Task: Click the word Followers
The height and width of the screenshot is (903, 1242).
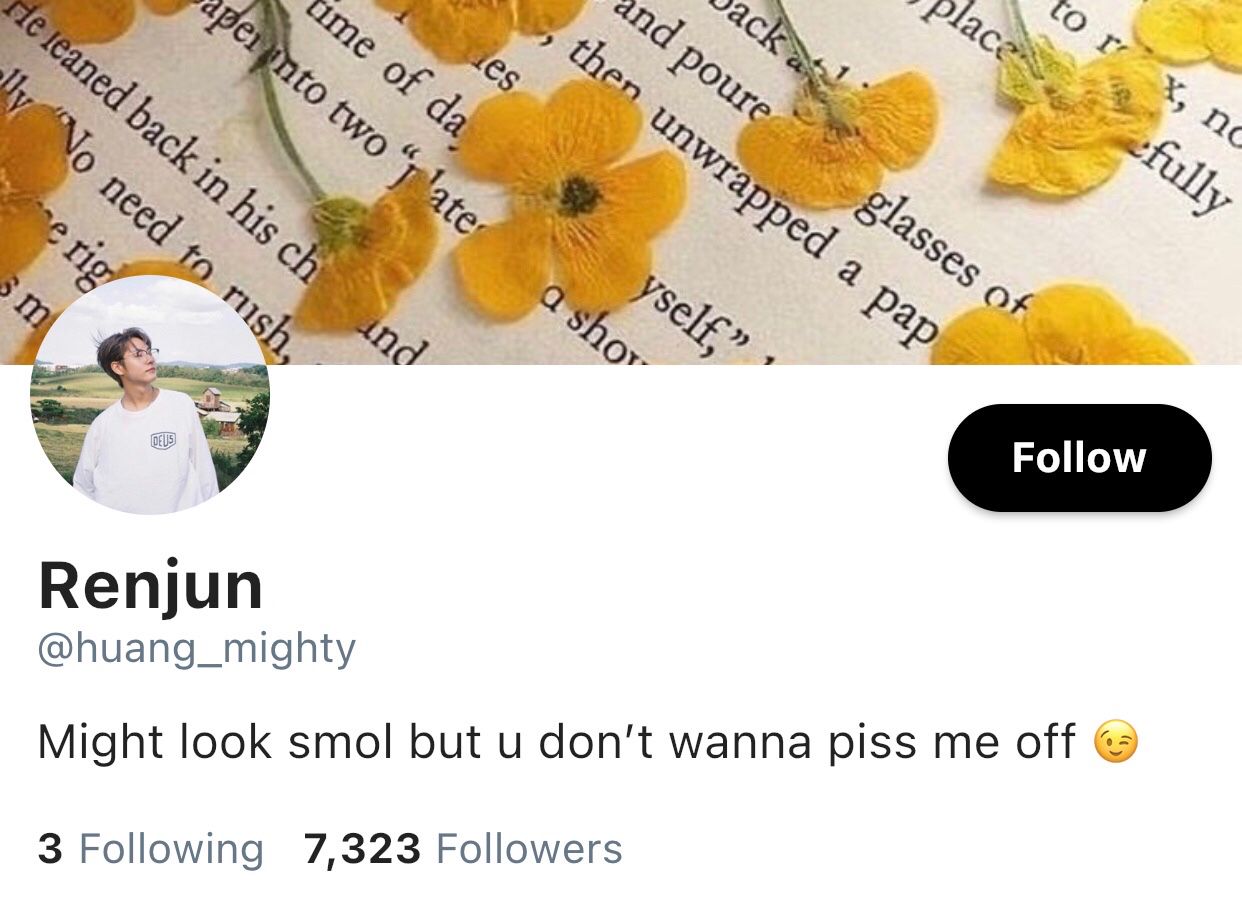Action: [x=529, y=849]
